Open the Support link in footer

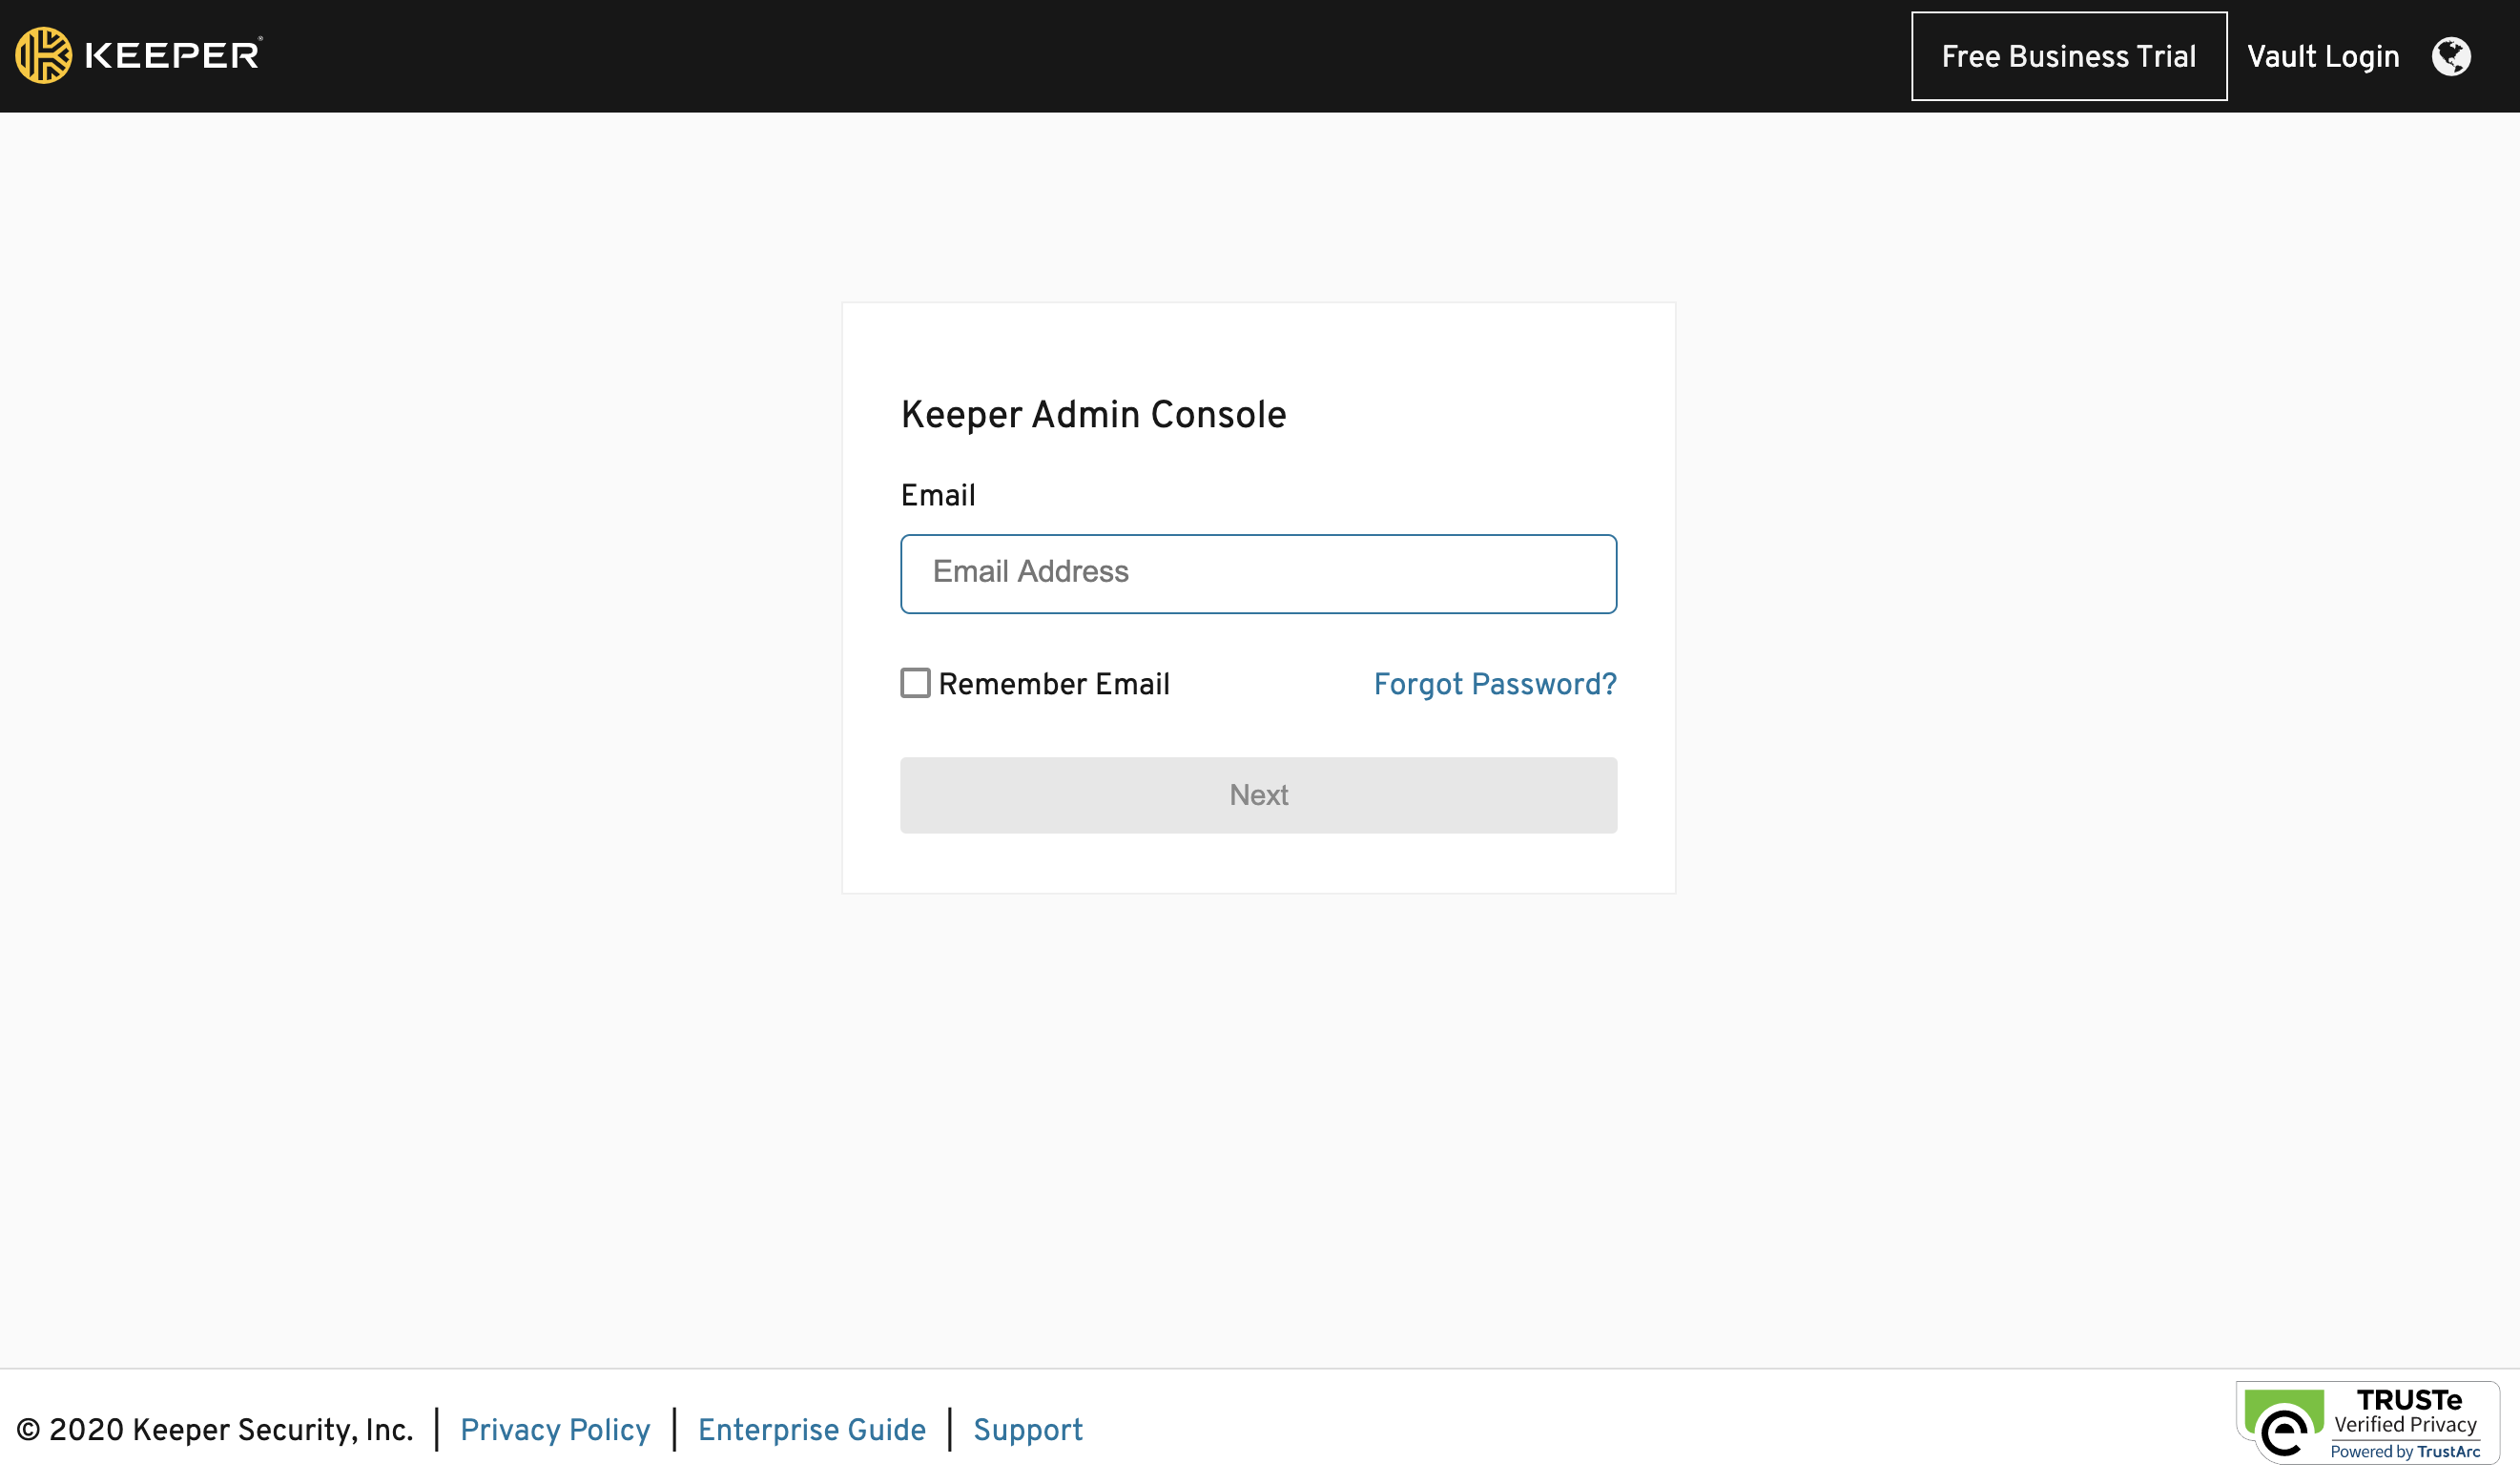pyautogui.click(x=1028, y=1429)
